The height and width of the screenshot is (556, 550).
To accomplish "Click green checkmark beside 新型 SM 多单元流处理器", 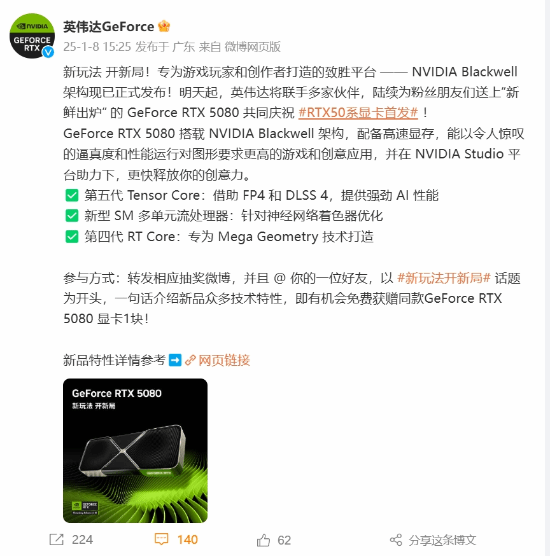I will click(x=72, y=216).
